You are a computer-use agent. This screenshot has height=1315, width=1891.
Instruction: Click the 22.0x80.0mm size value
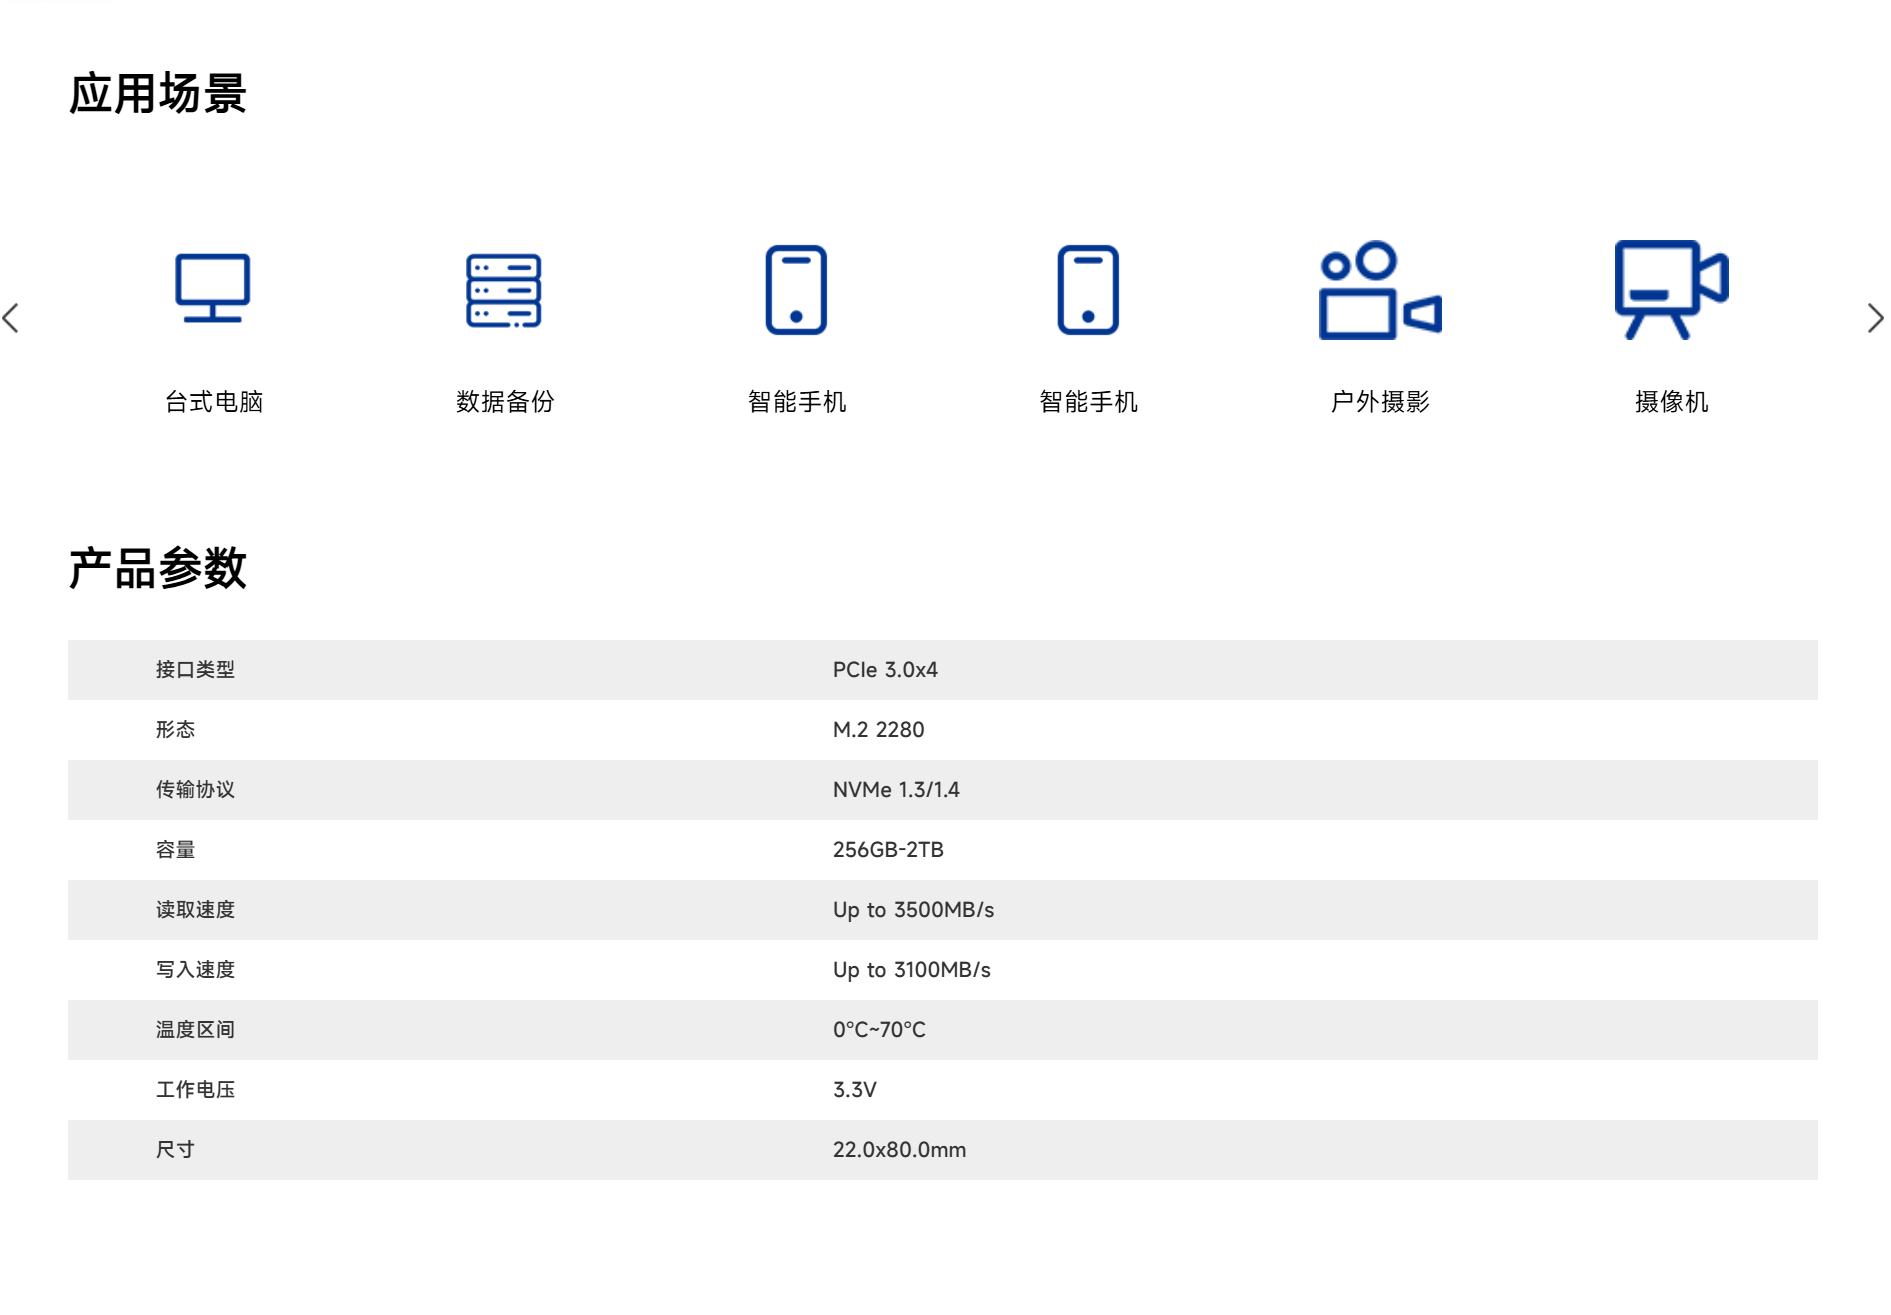point(899,1150)
